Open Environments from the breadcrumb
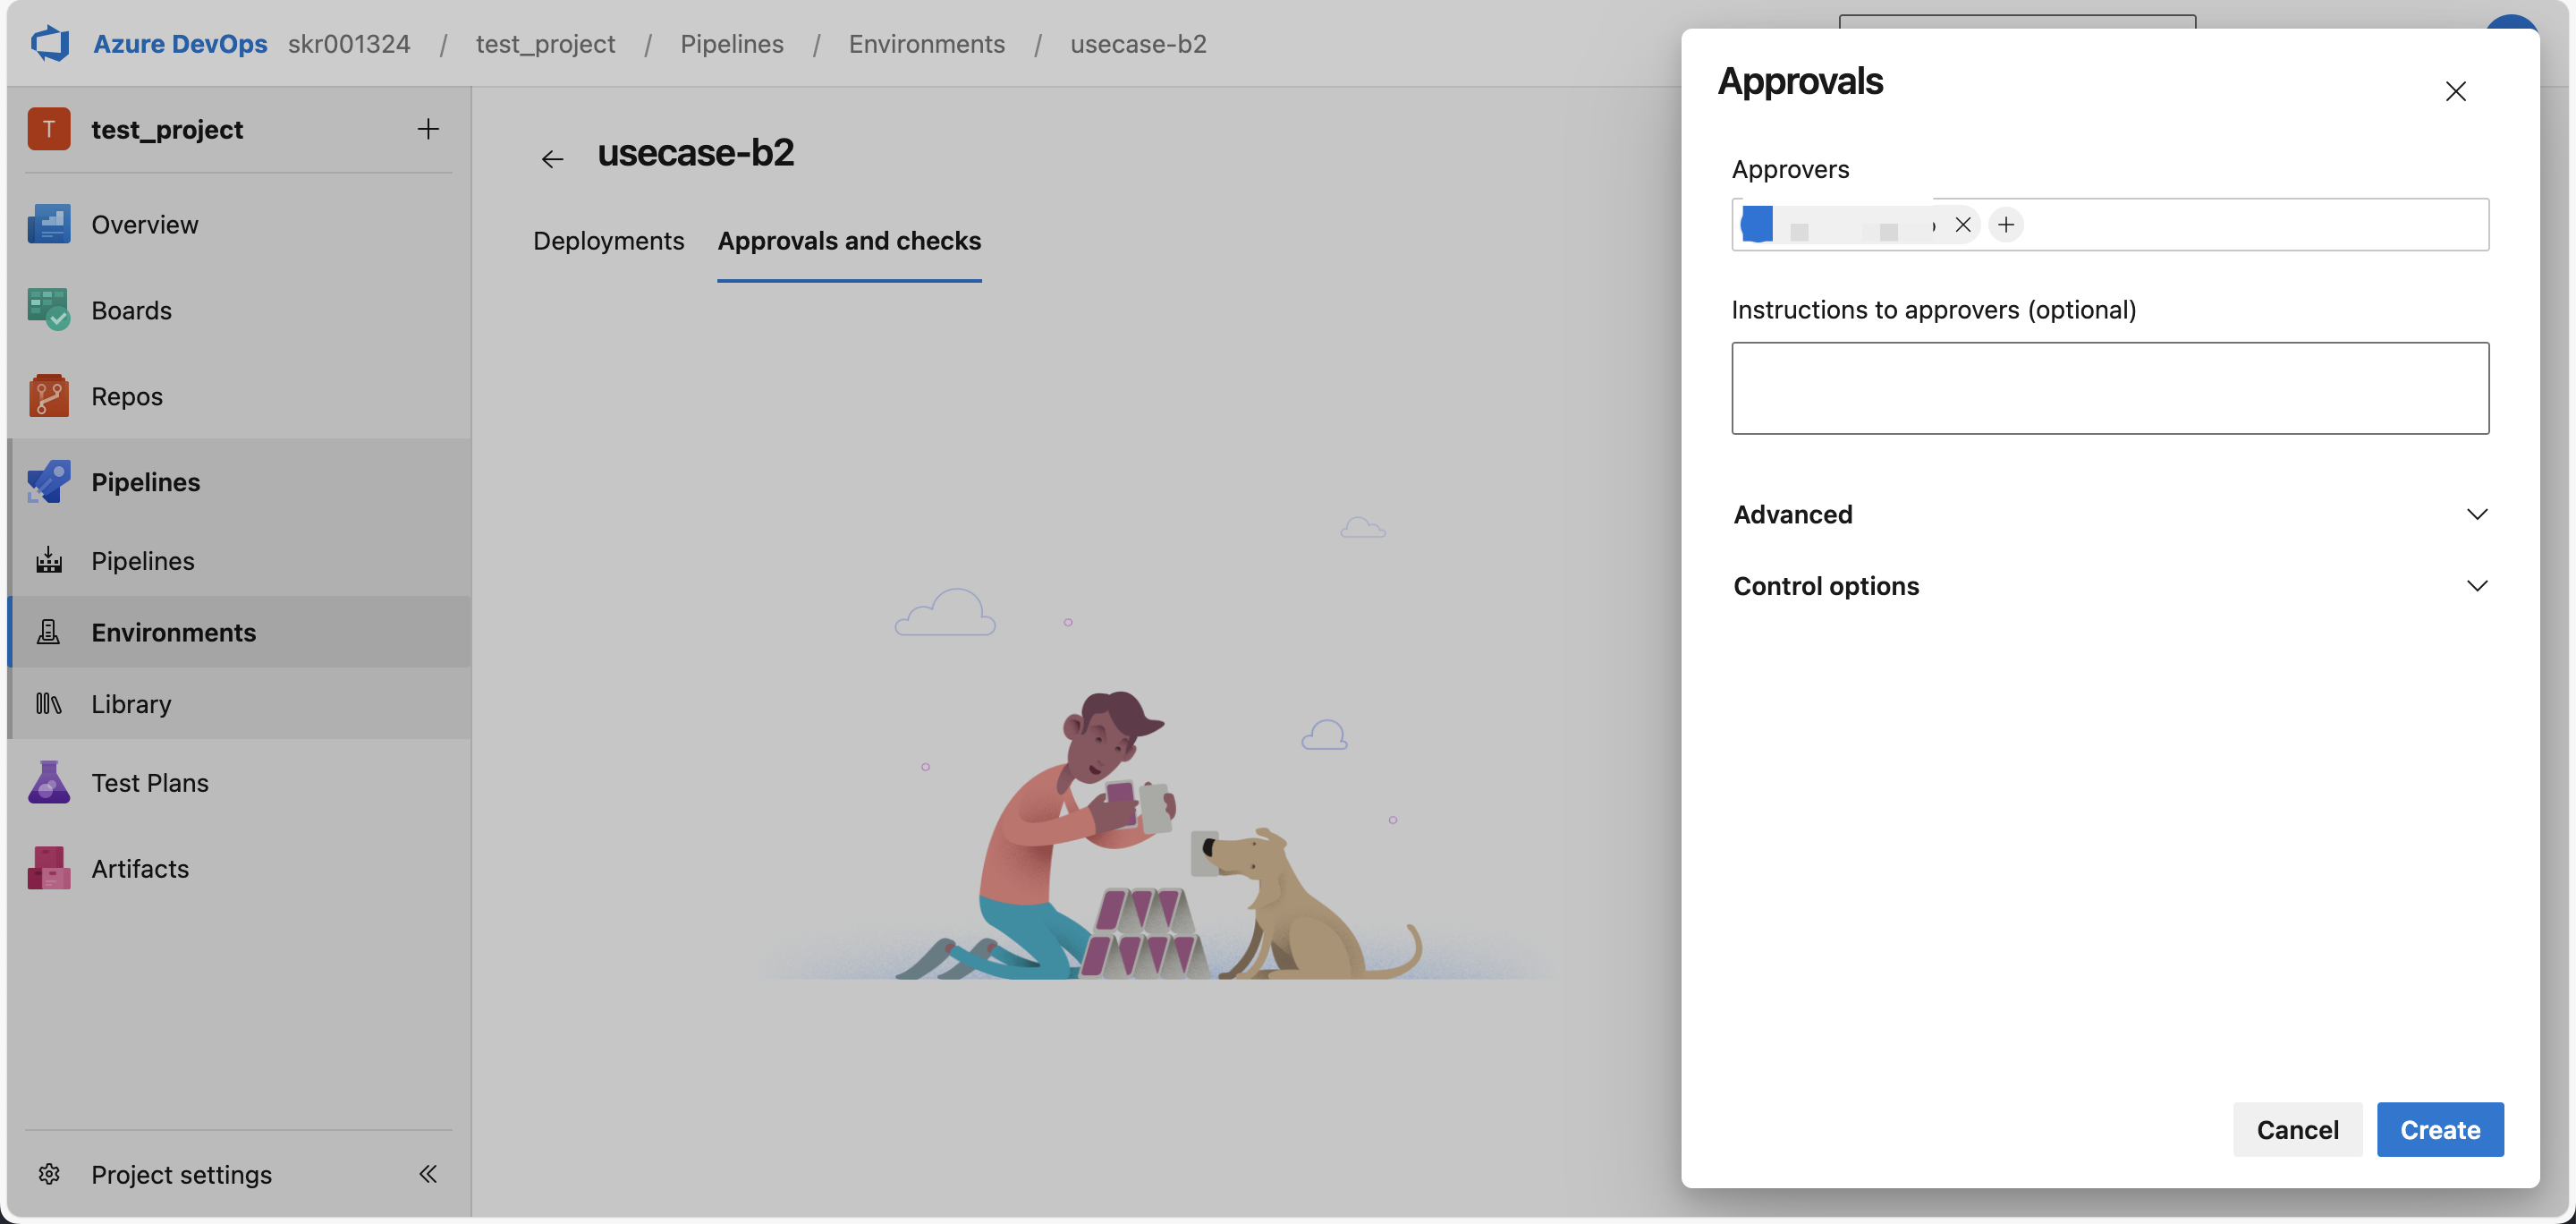2576x1224 pixels. pos(926,43)
